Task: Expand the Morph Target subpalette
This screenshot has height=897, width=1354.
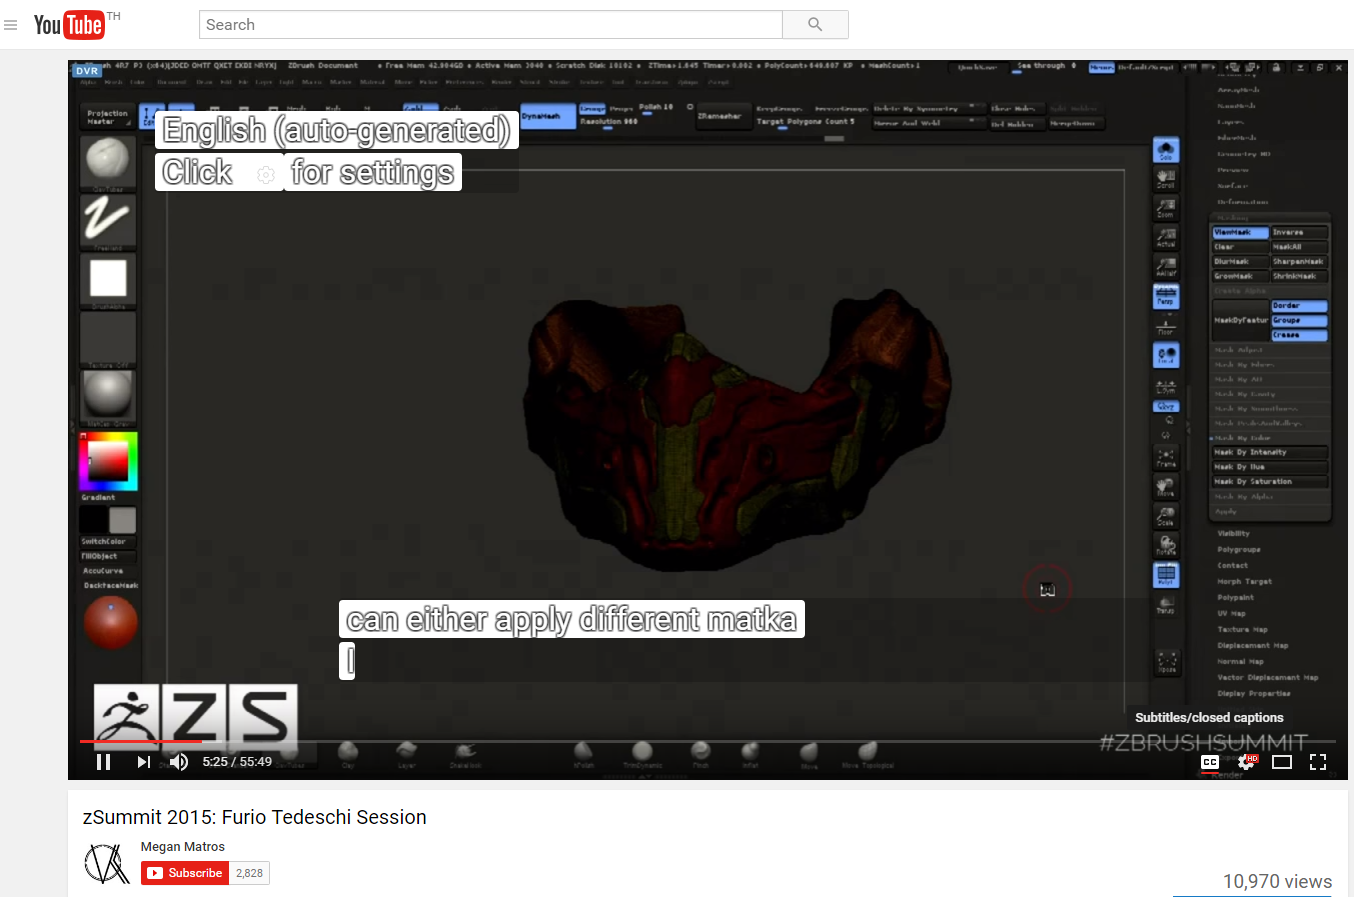Action: [x=1244, y=582]
